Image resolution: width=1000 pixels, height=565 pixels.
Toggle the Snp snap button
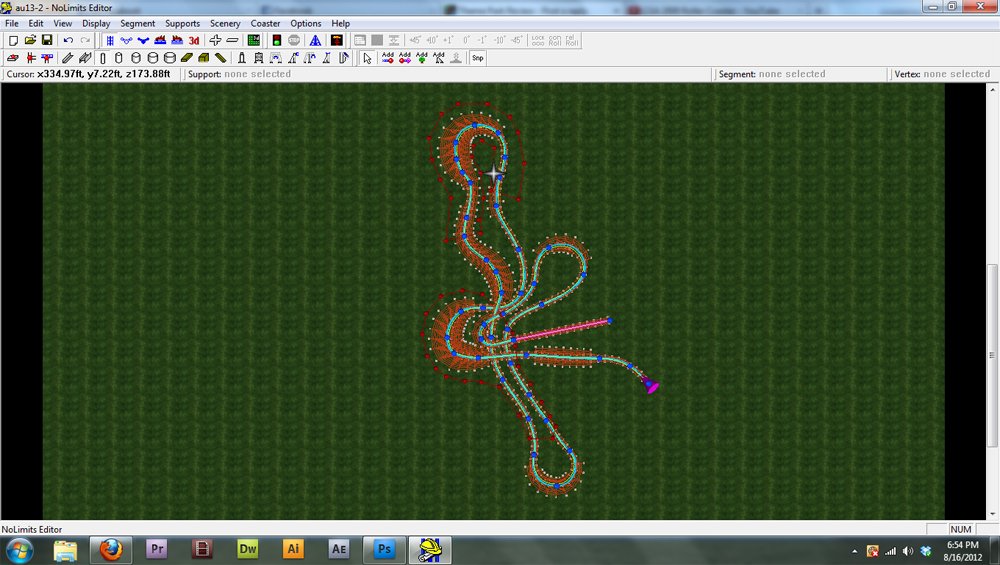pyautogui.click(x=478, y=58)
